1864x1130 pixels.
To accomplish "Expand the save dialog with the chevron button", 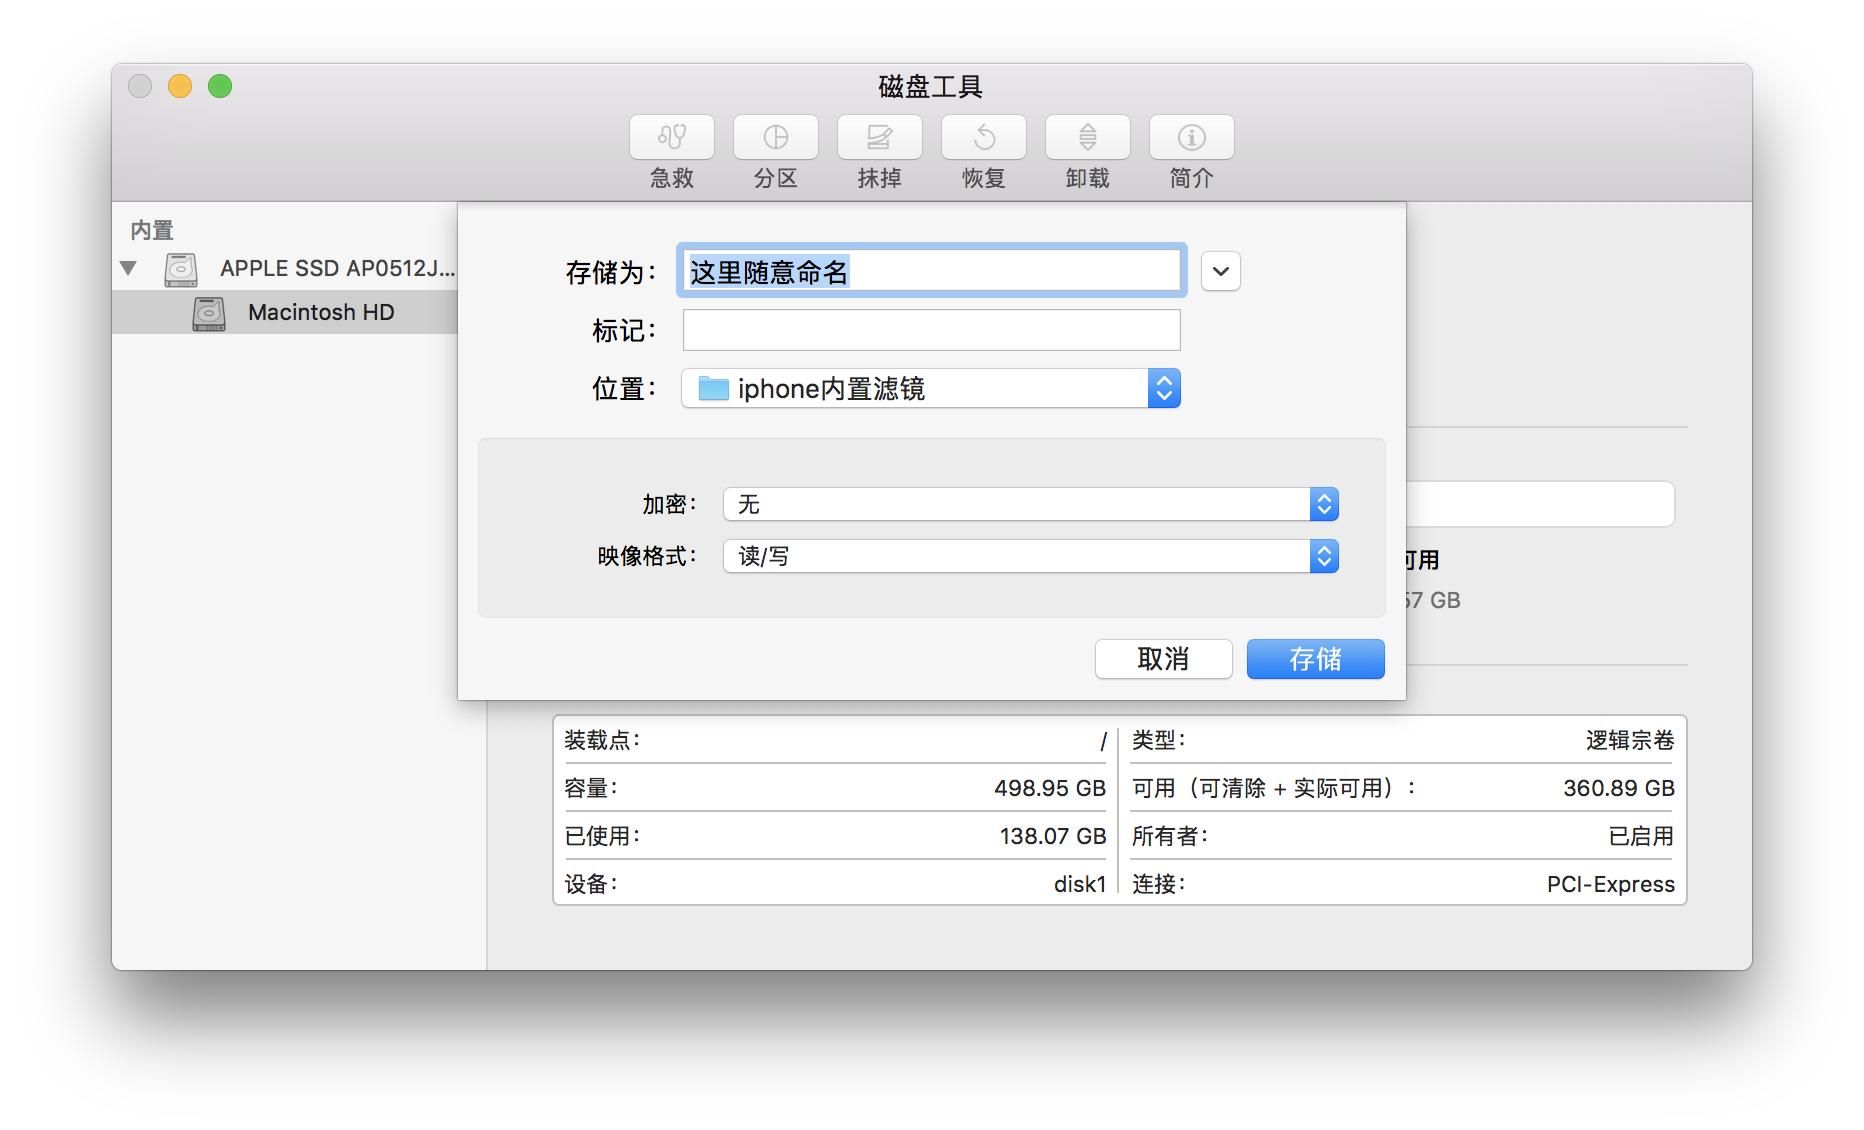I will coord(1219,271).
